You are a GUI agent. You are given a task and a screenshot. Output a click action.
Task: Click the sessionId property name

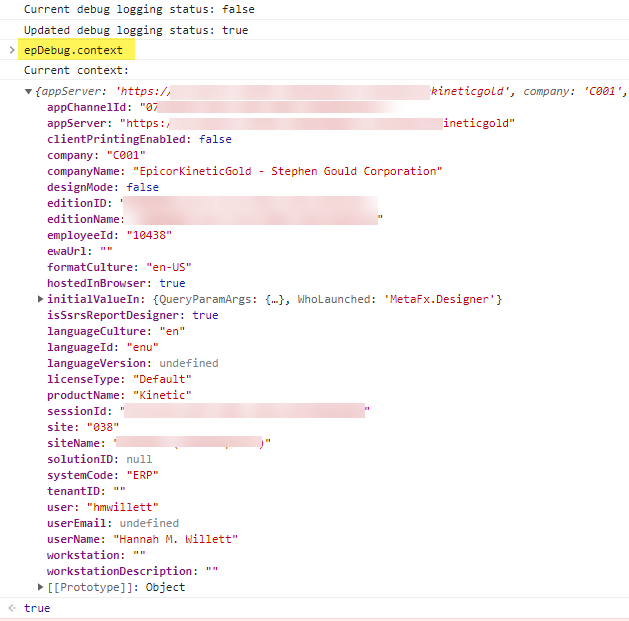(x=79, y=411)
